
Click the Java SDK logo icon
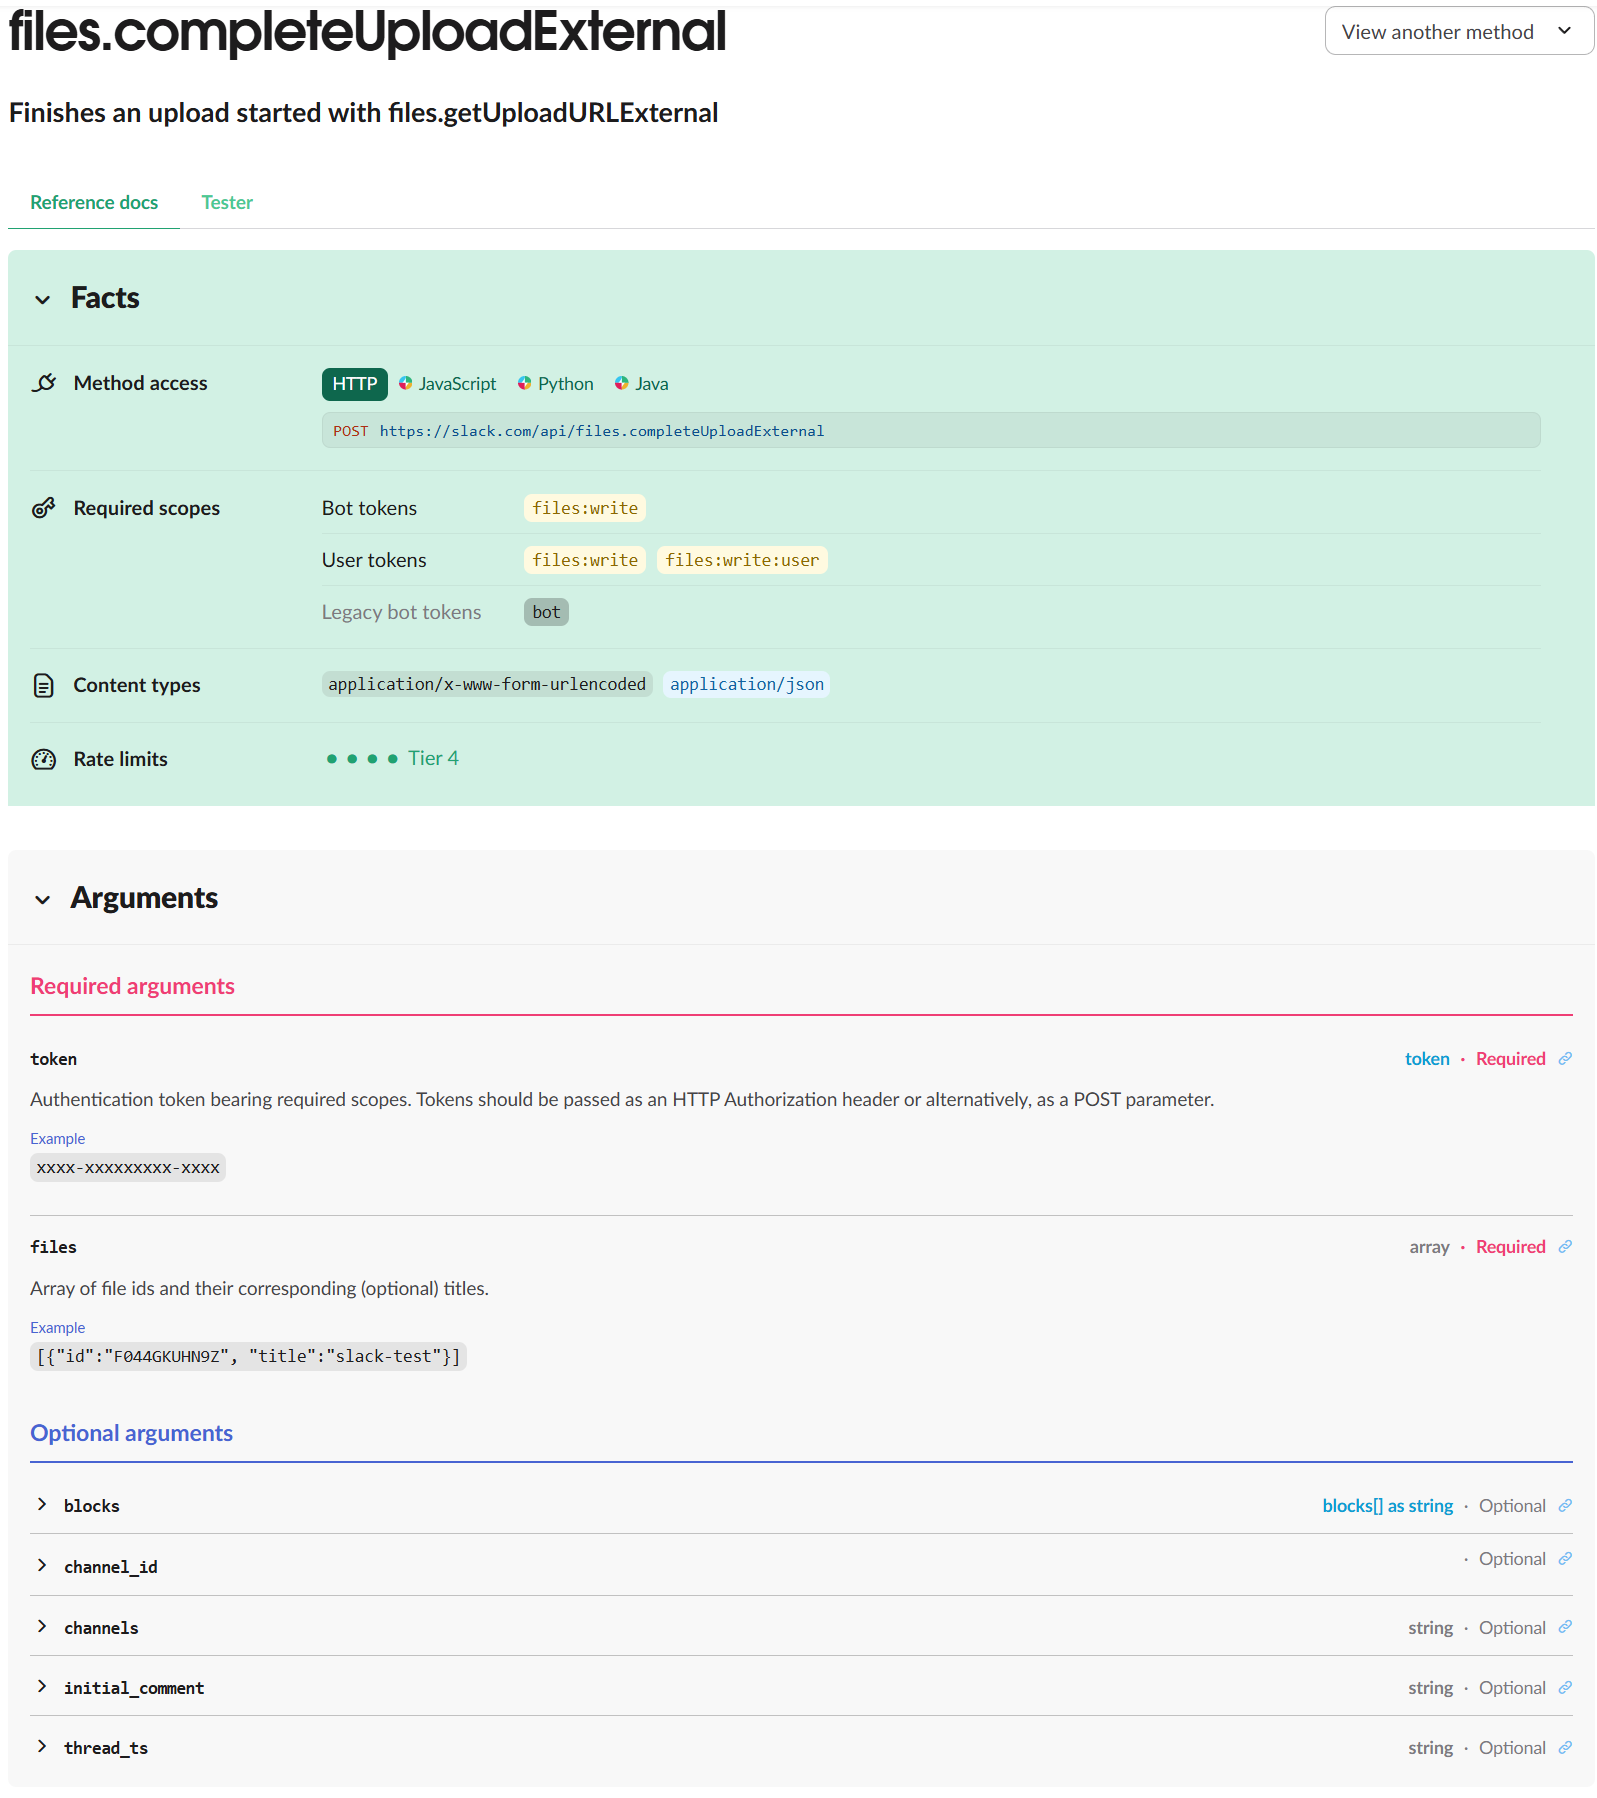point(622,383)
